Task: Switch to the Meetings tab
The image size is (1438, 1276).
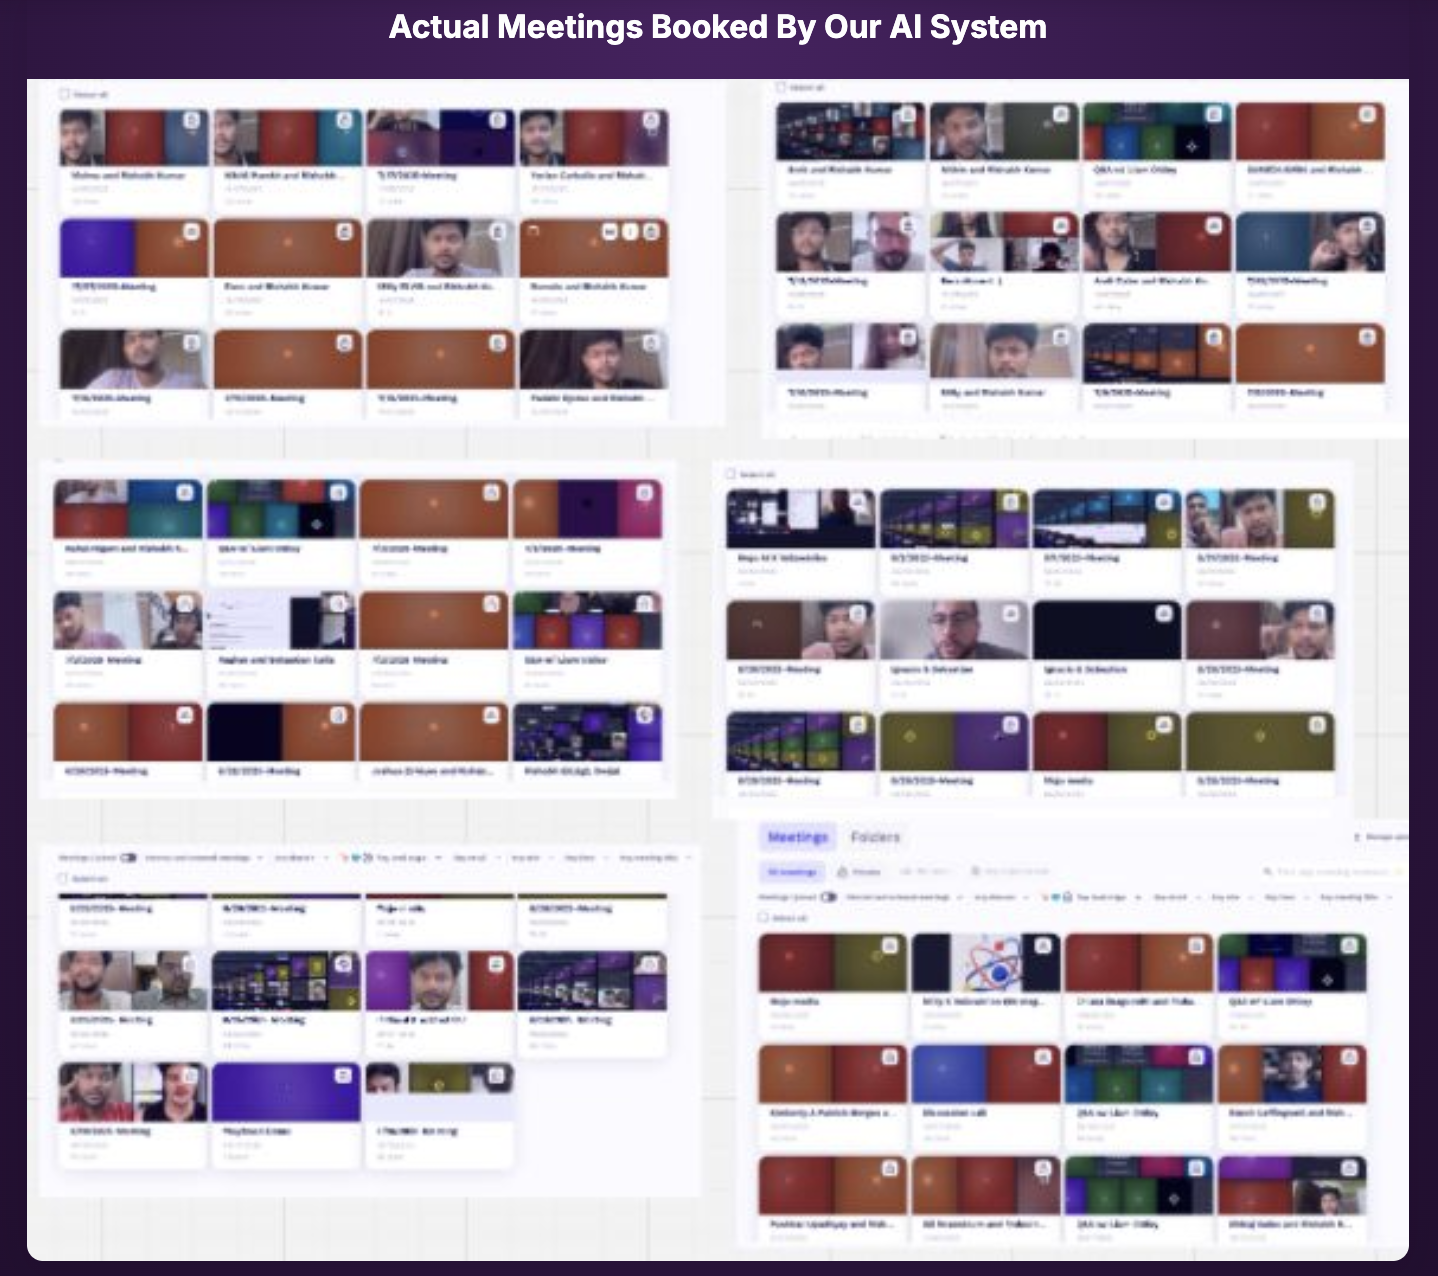Action: pyautogui.click(x=797, y=837)
